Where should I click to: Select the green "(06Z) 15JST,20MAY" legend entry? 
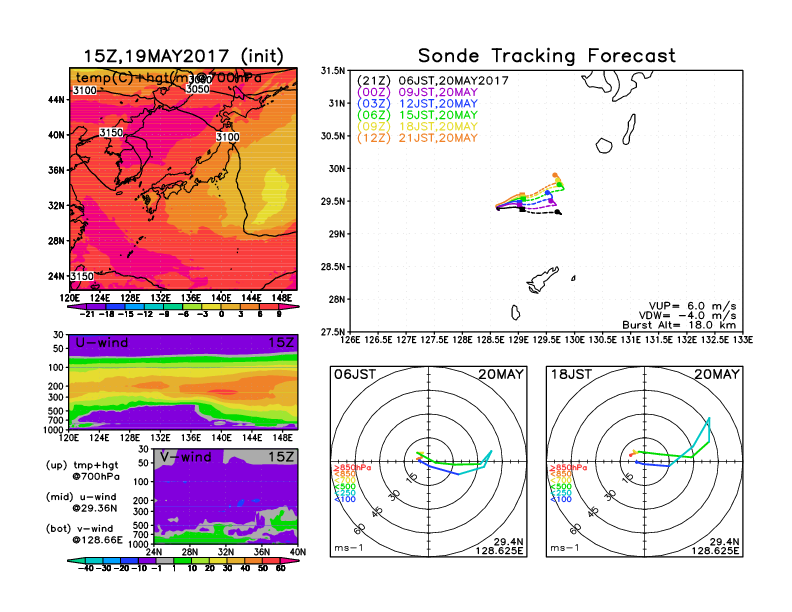click(417, 115)
